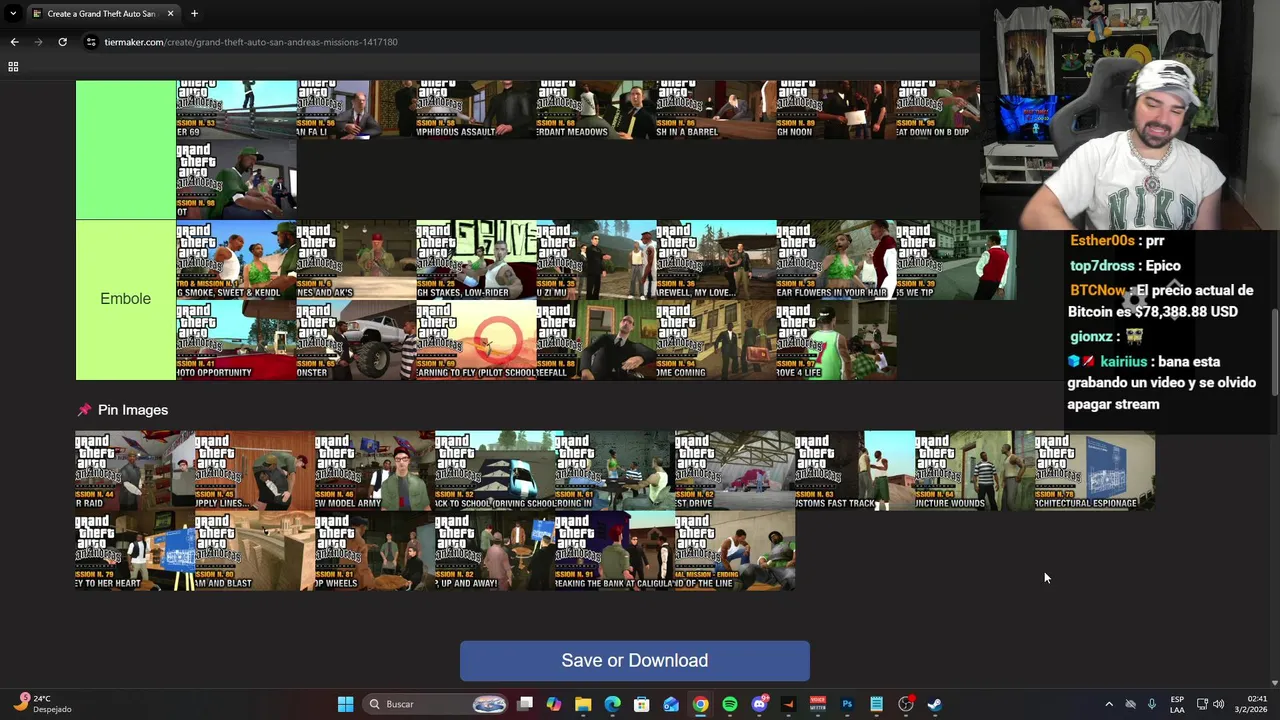Select the Up, Up and Away! thumbnail
Viewport: 1280px width, 720px height.
[x=495, y=550]
